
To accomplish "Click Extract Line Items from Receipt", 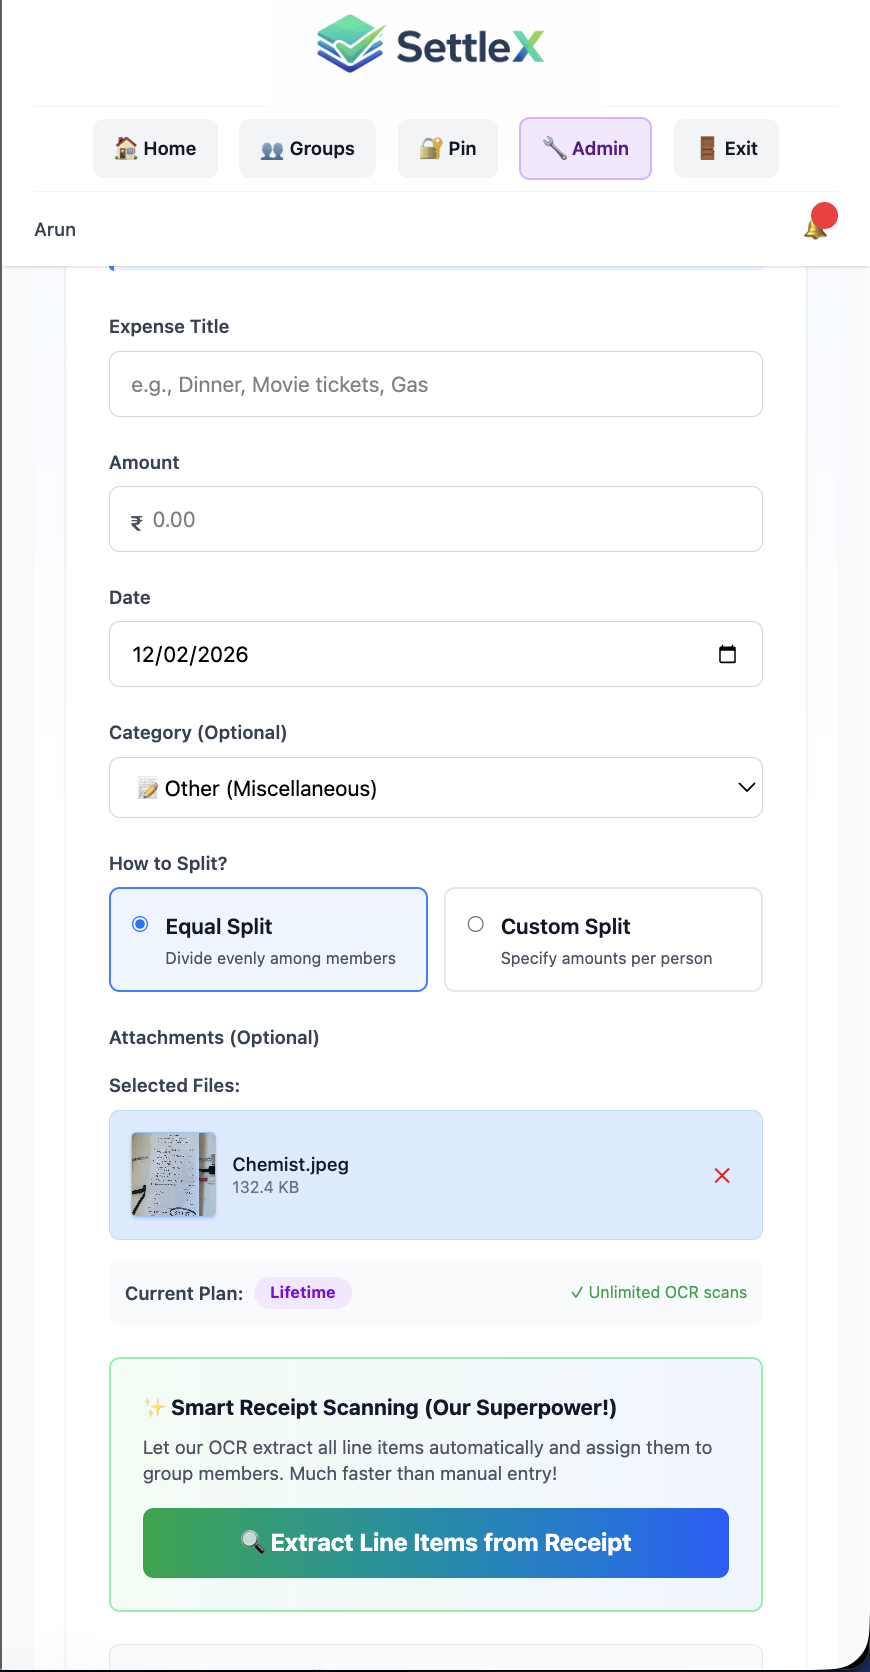I will pos(436,1543).
